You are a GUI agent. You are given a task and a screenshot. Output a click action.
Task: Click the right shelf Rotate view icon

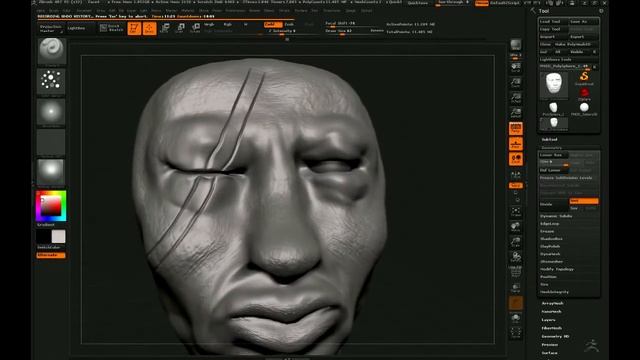click(516, 257)
